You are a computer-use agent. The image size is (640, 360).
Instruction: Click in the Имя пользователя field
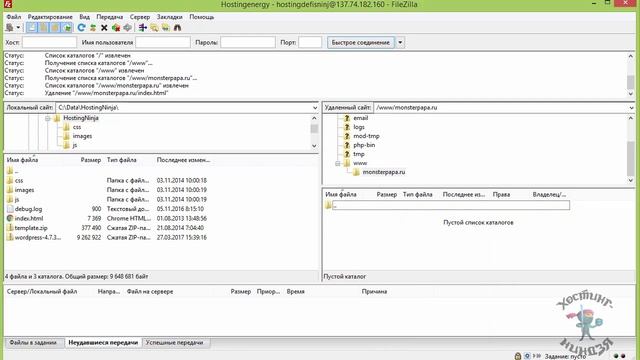163,42
